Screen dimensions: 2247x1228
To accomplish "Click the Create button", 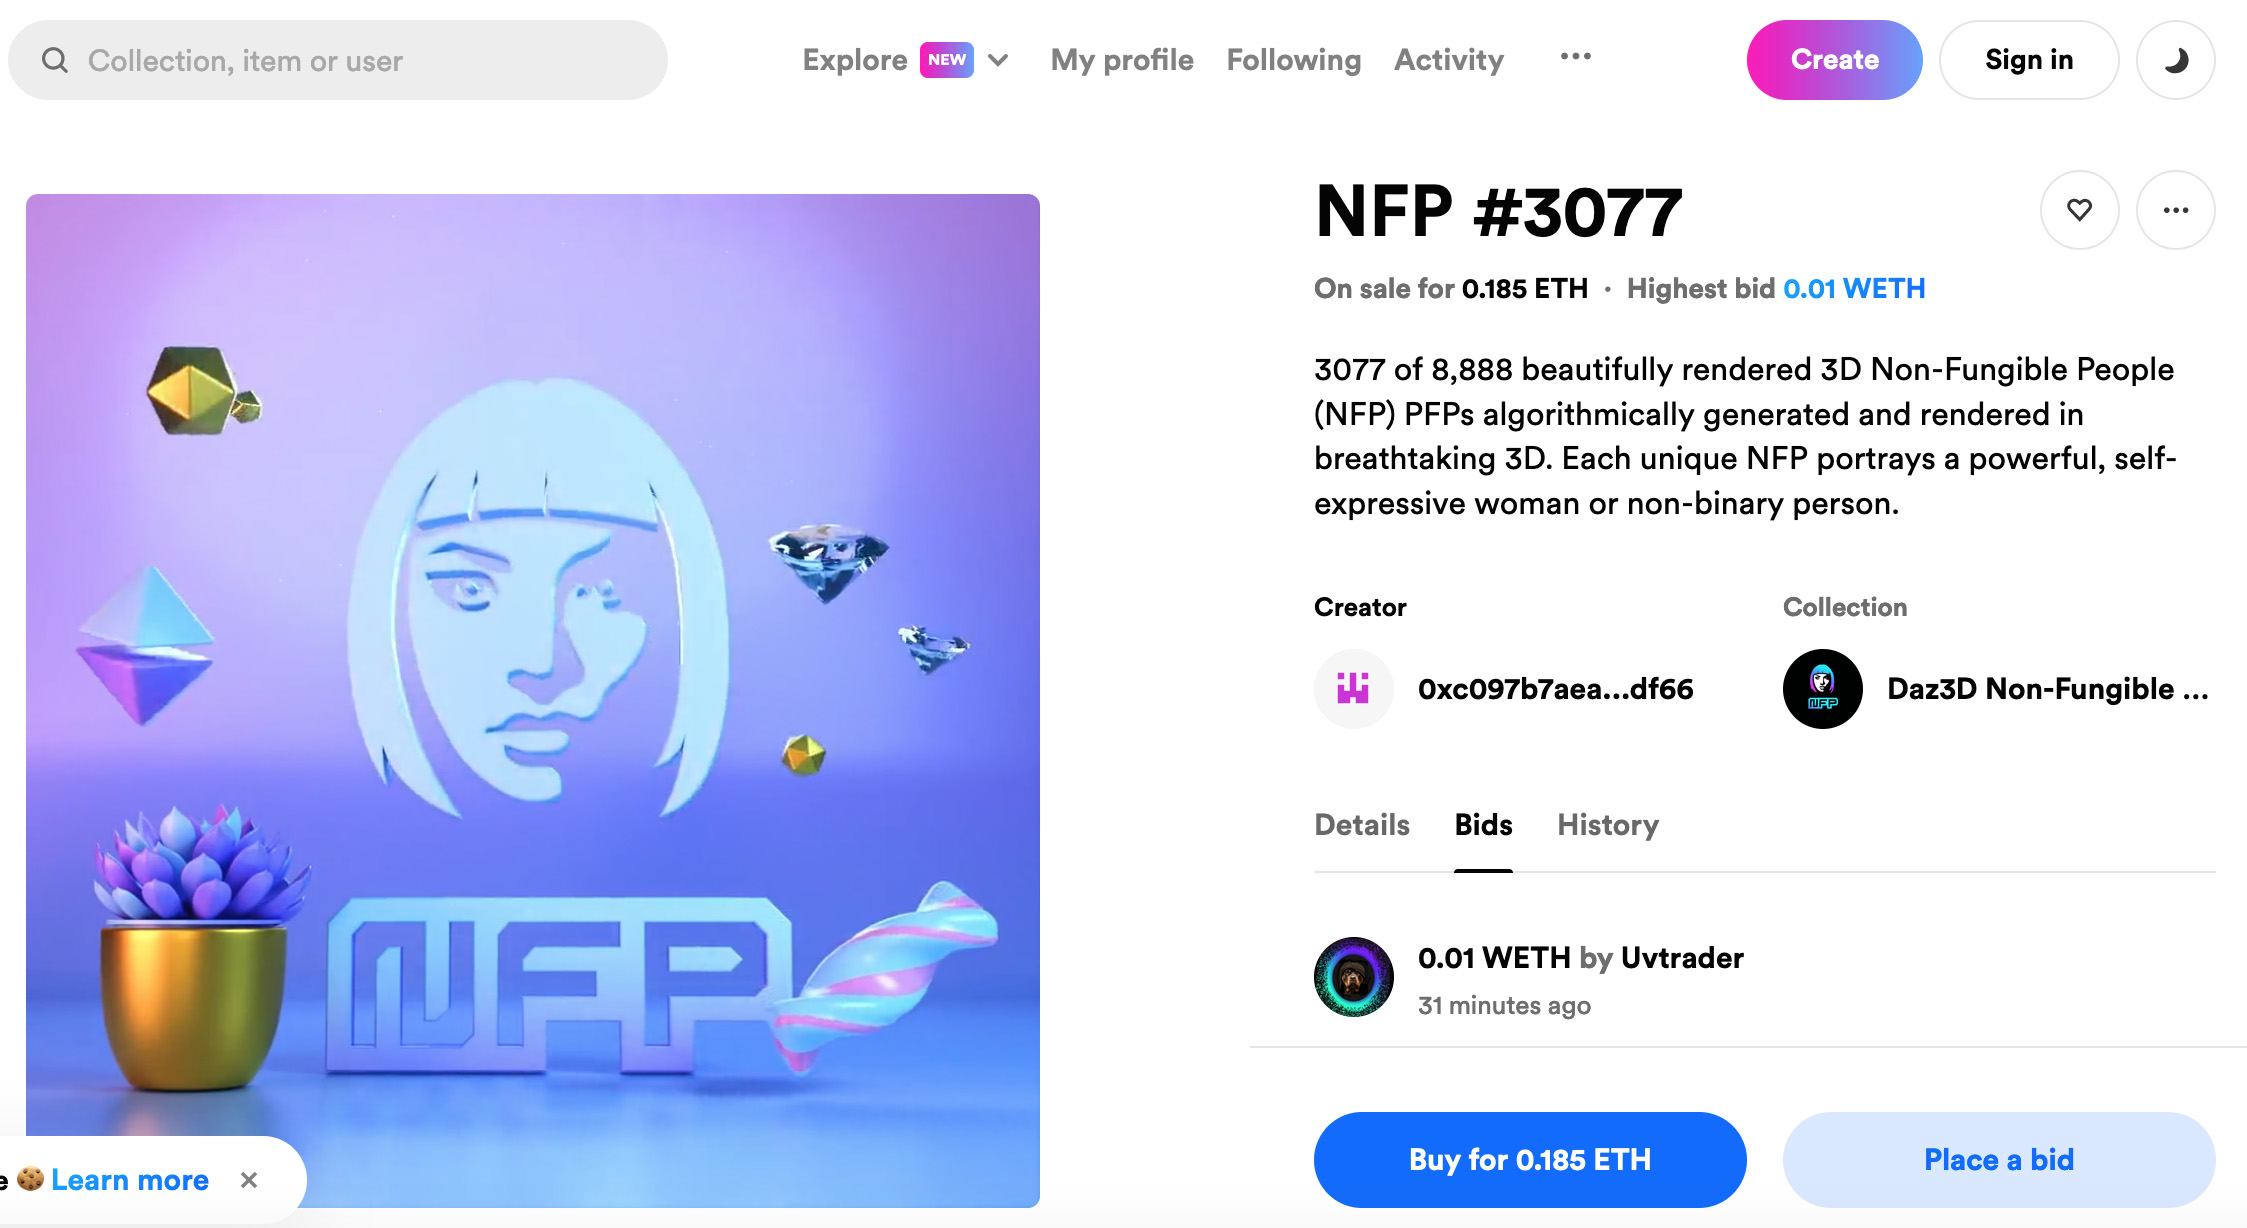I will click(1834, 60).
